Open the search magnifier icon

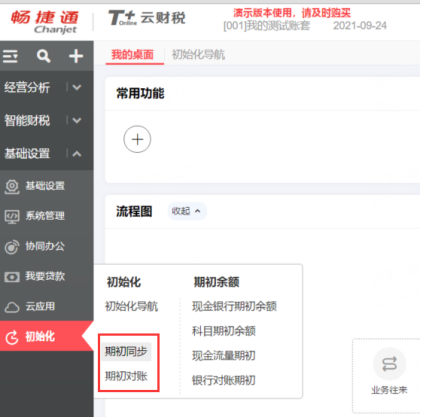point(43,56)
